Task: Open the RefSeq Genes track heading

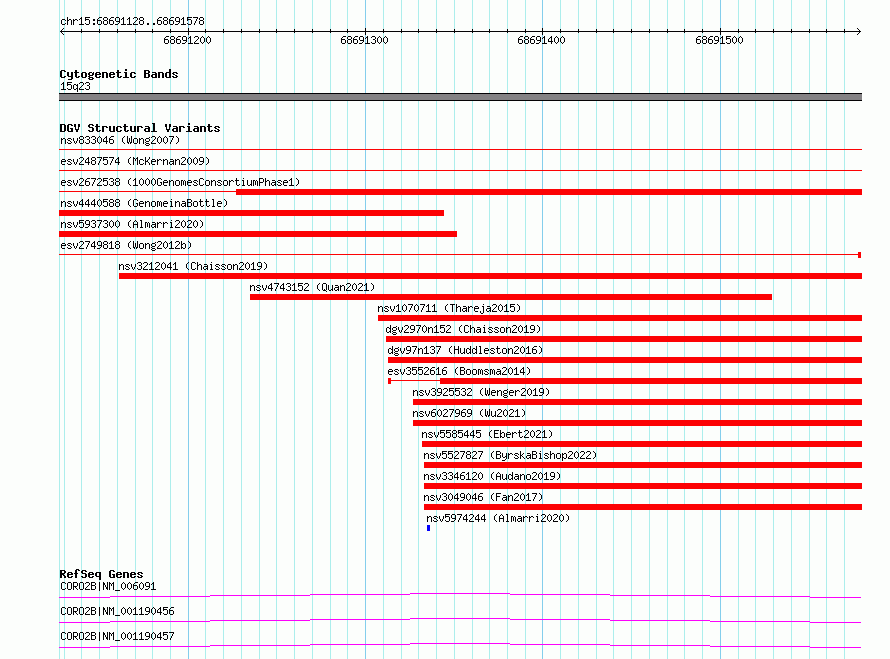Action: point(101,574)
